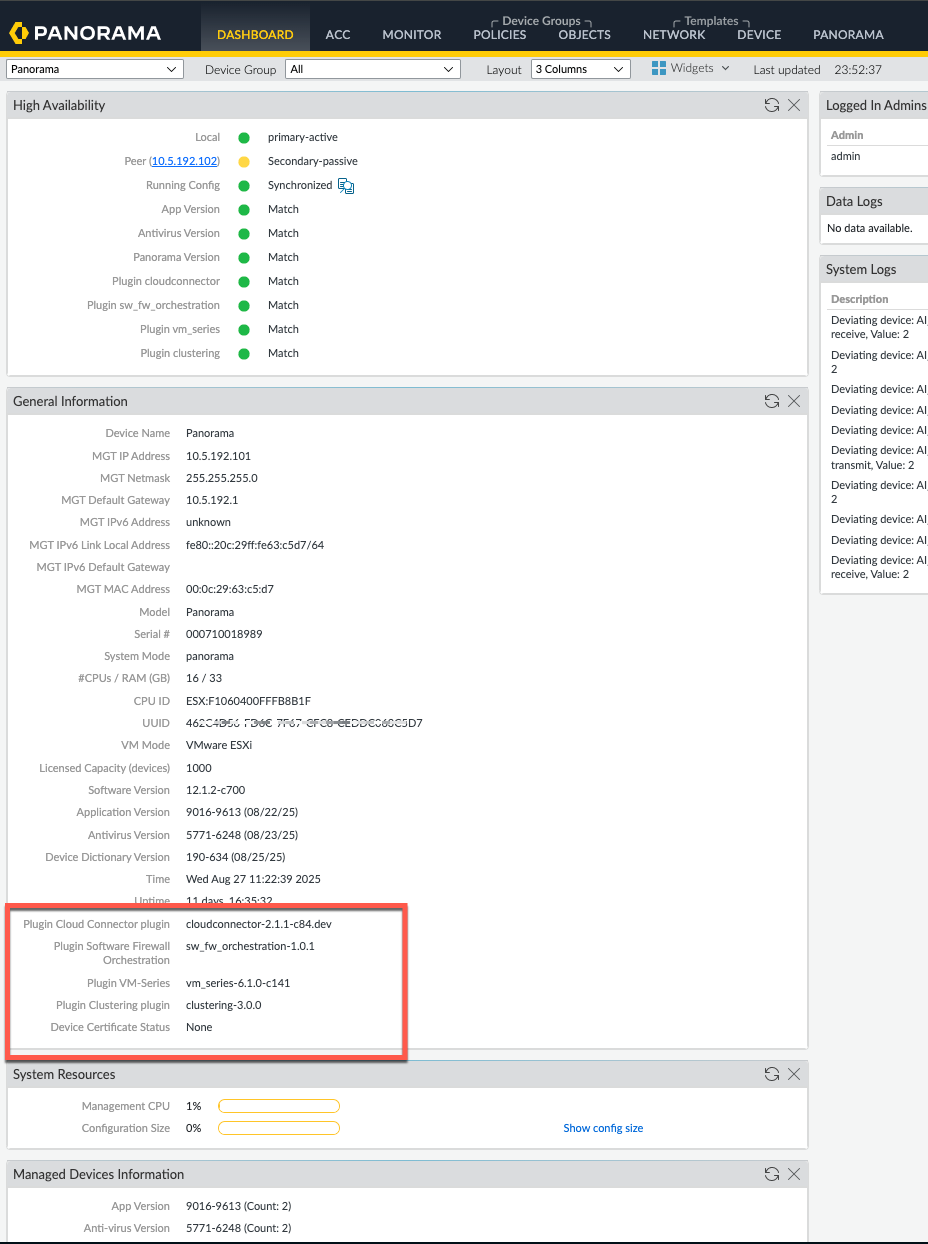Click the green dot for Running Config

tap(244, 185)
